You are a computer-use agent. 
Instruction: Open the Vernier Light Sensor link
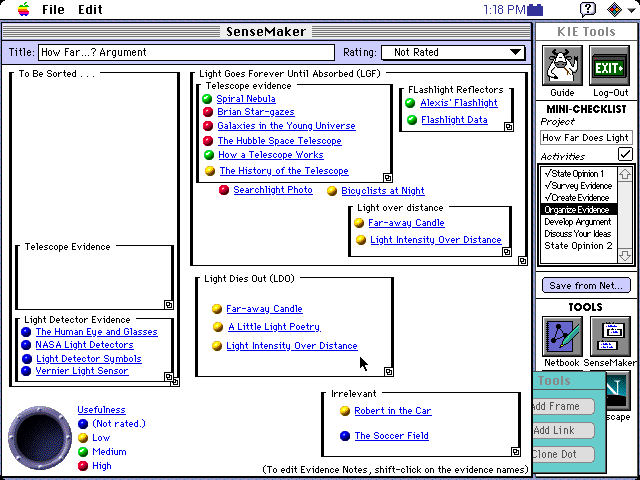coord(82,371)
